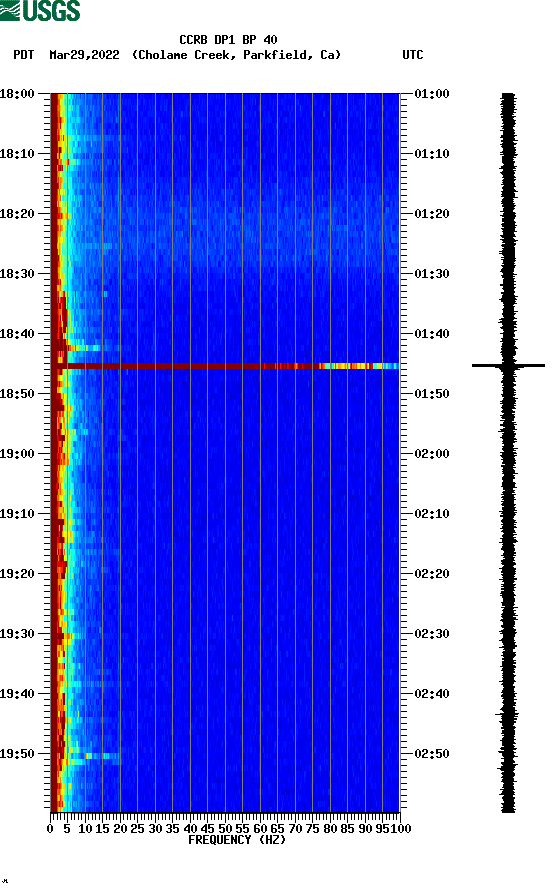Viewport: 552px width, 892px height.
Task: Click the date Mar29,2022
Action: pos(84,55)
